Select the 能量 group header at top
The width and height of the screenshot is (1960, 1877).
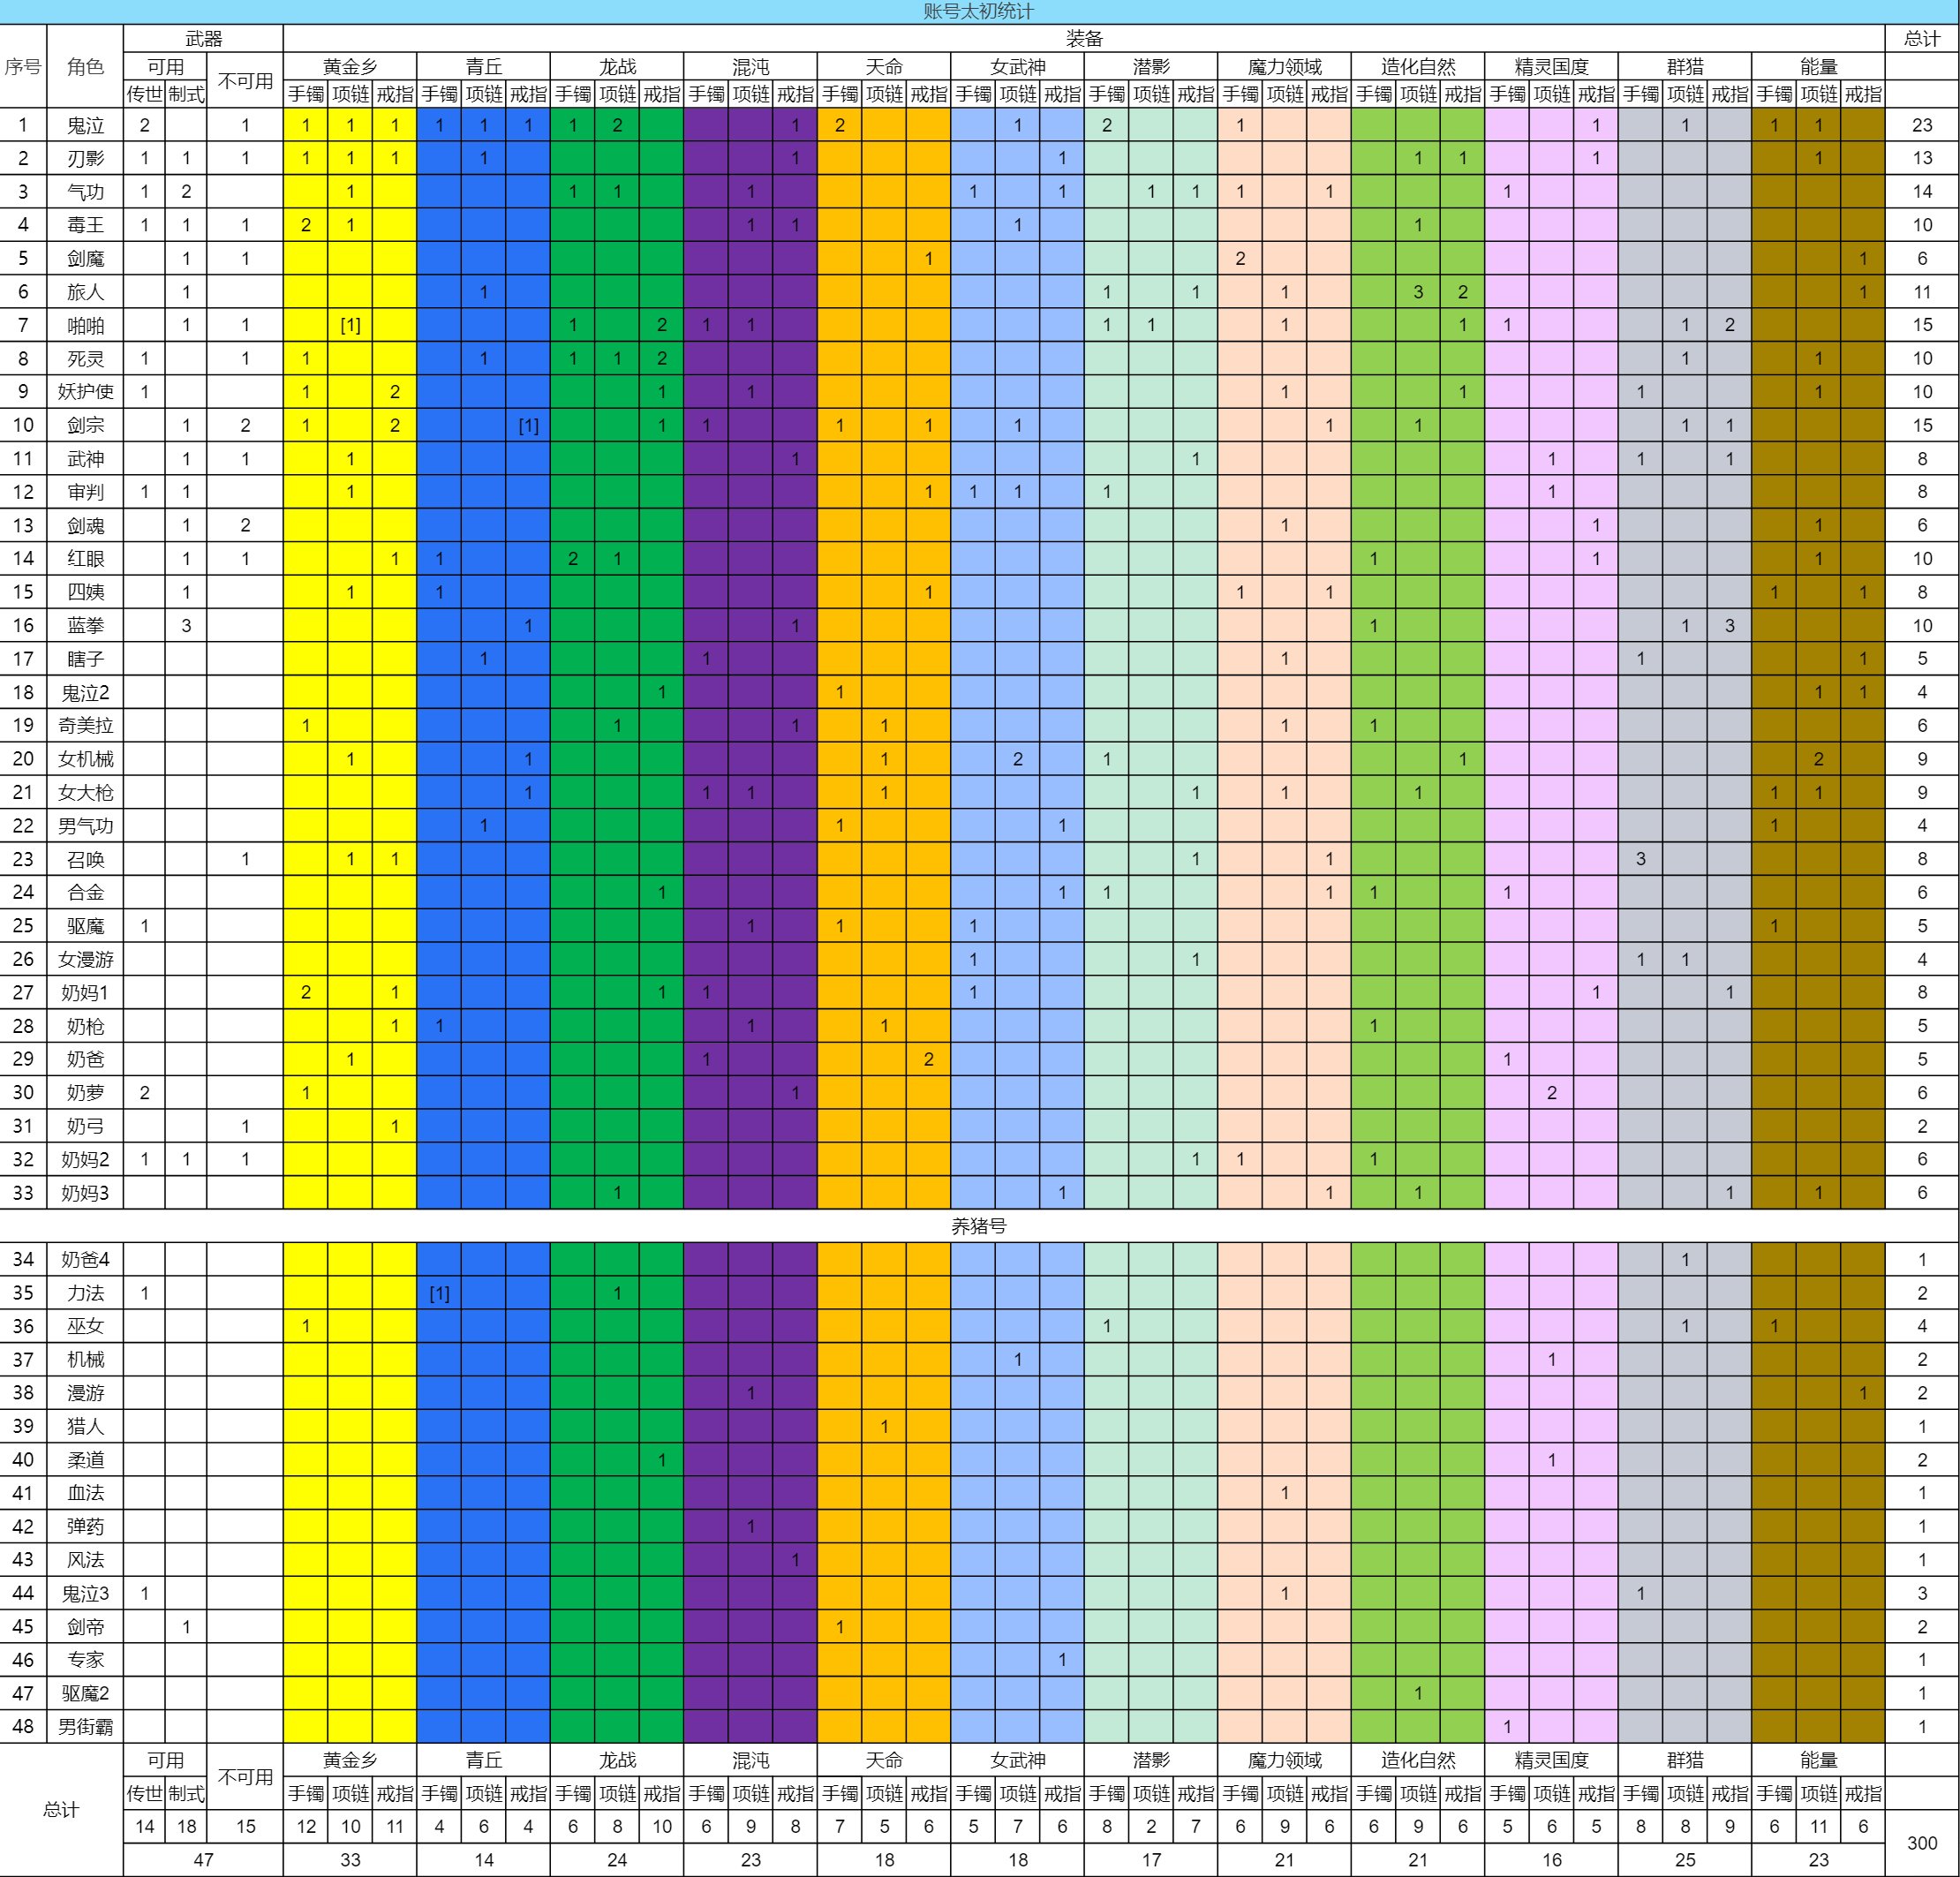[1818, 66]
